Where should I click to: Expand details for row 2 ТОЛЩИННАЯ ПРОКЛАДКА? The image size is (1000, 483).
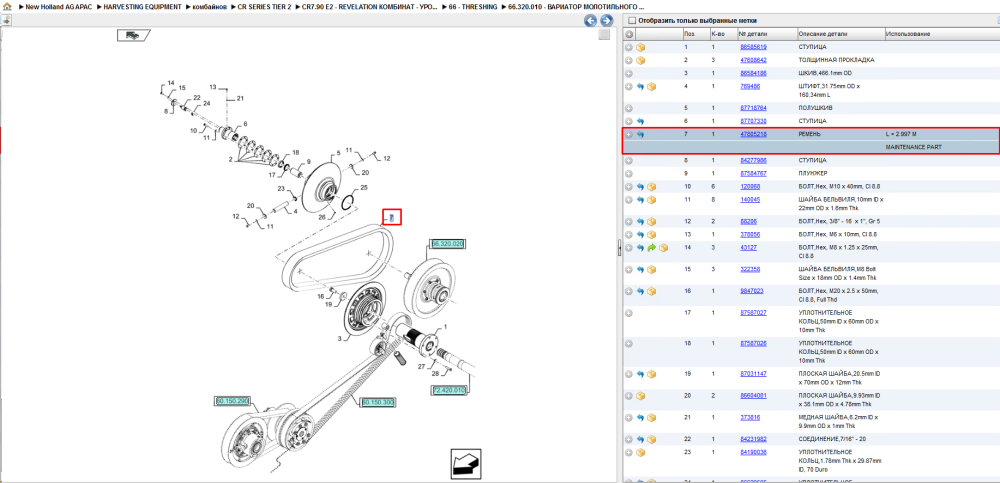click(629, 60)
